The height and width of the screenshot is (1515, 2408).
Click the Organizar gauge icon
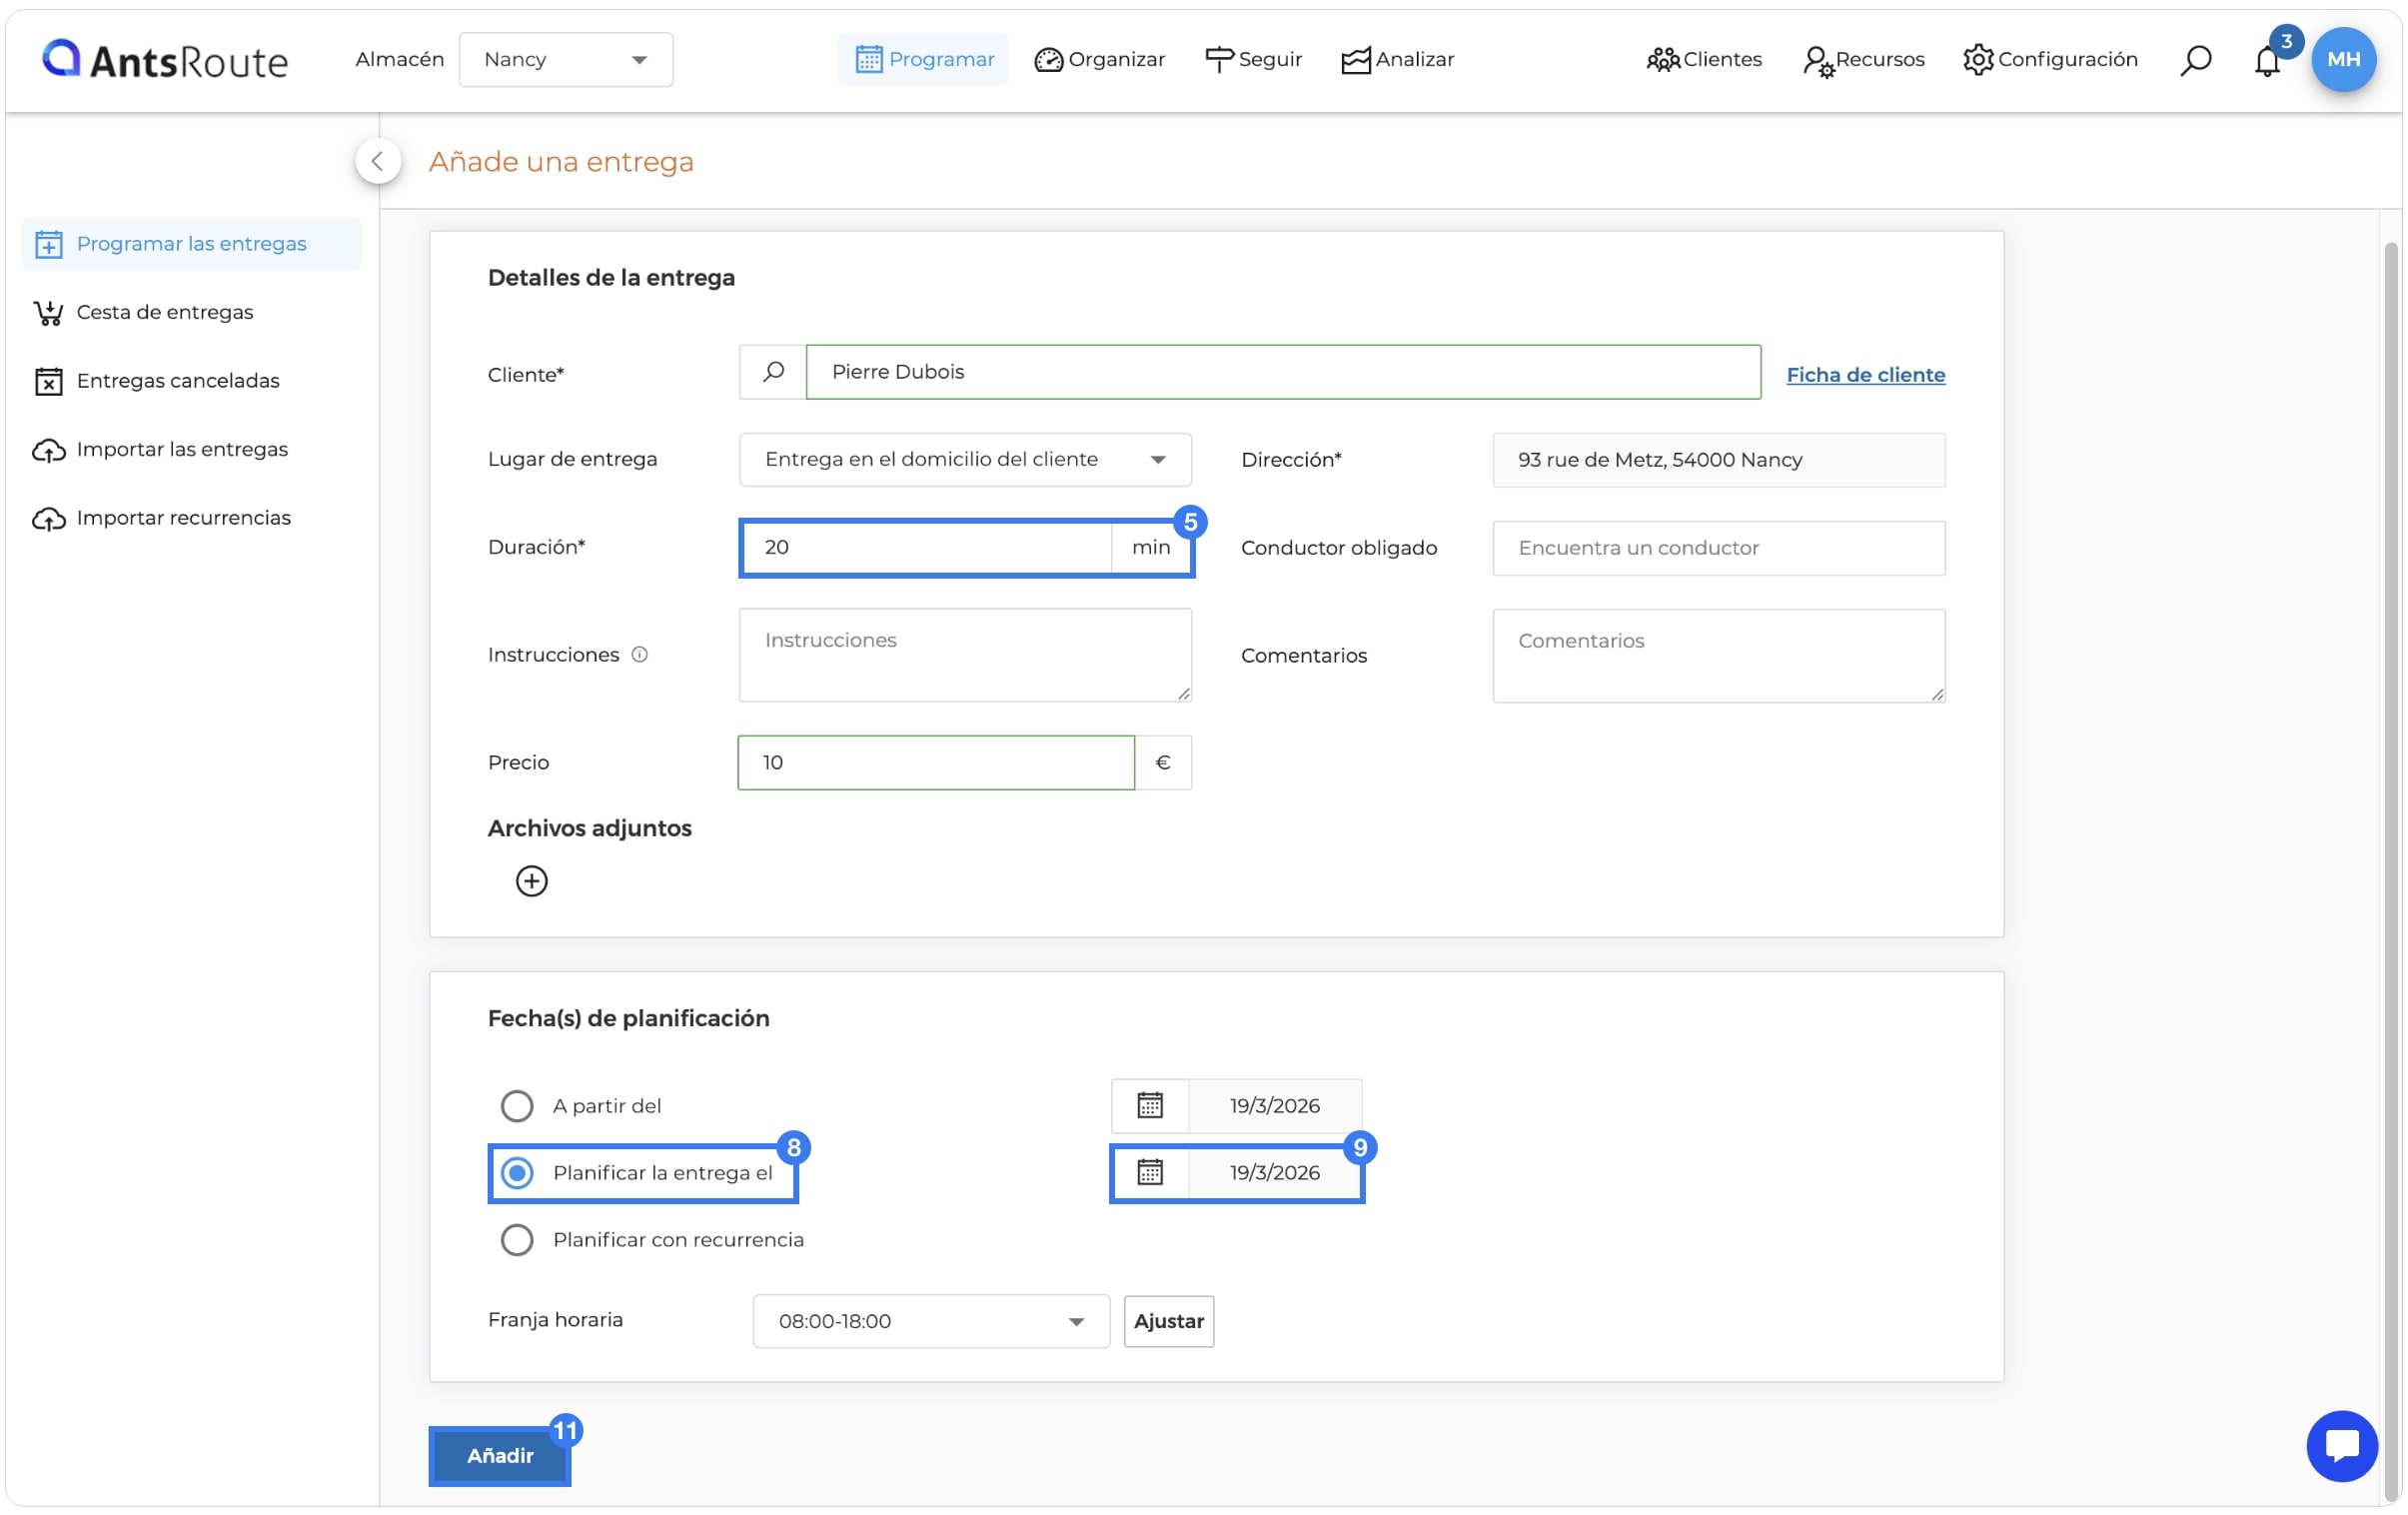[x=1048, y=60]
